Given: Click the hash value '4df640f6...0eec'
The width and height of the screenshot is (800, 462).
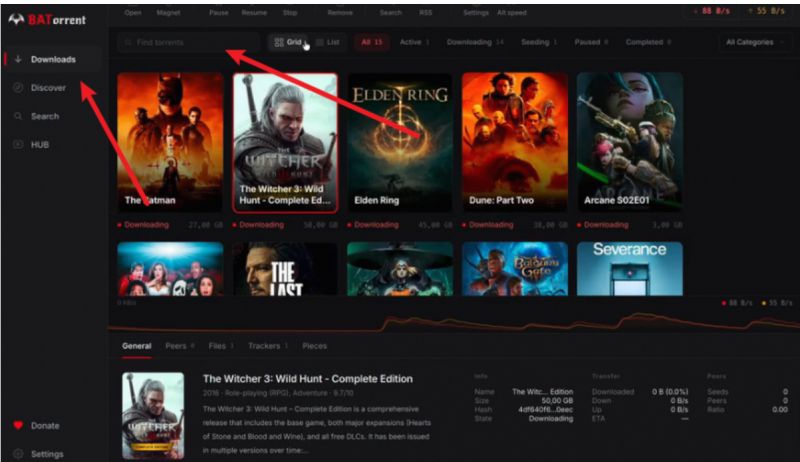Looking at the screenshot, I should pos(545,409).
